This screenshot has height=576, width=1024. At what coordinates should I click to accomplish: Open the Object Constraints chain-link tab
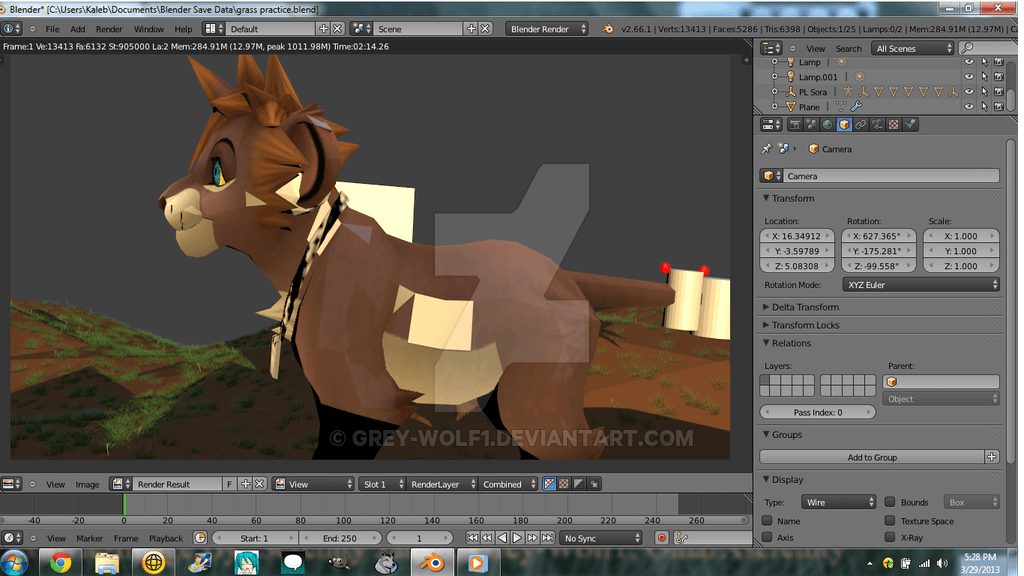[x=861, y=124]
